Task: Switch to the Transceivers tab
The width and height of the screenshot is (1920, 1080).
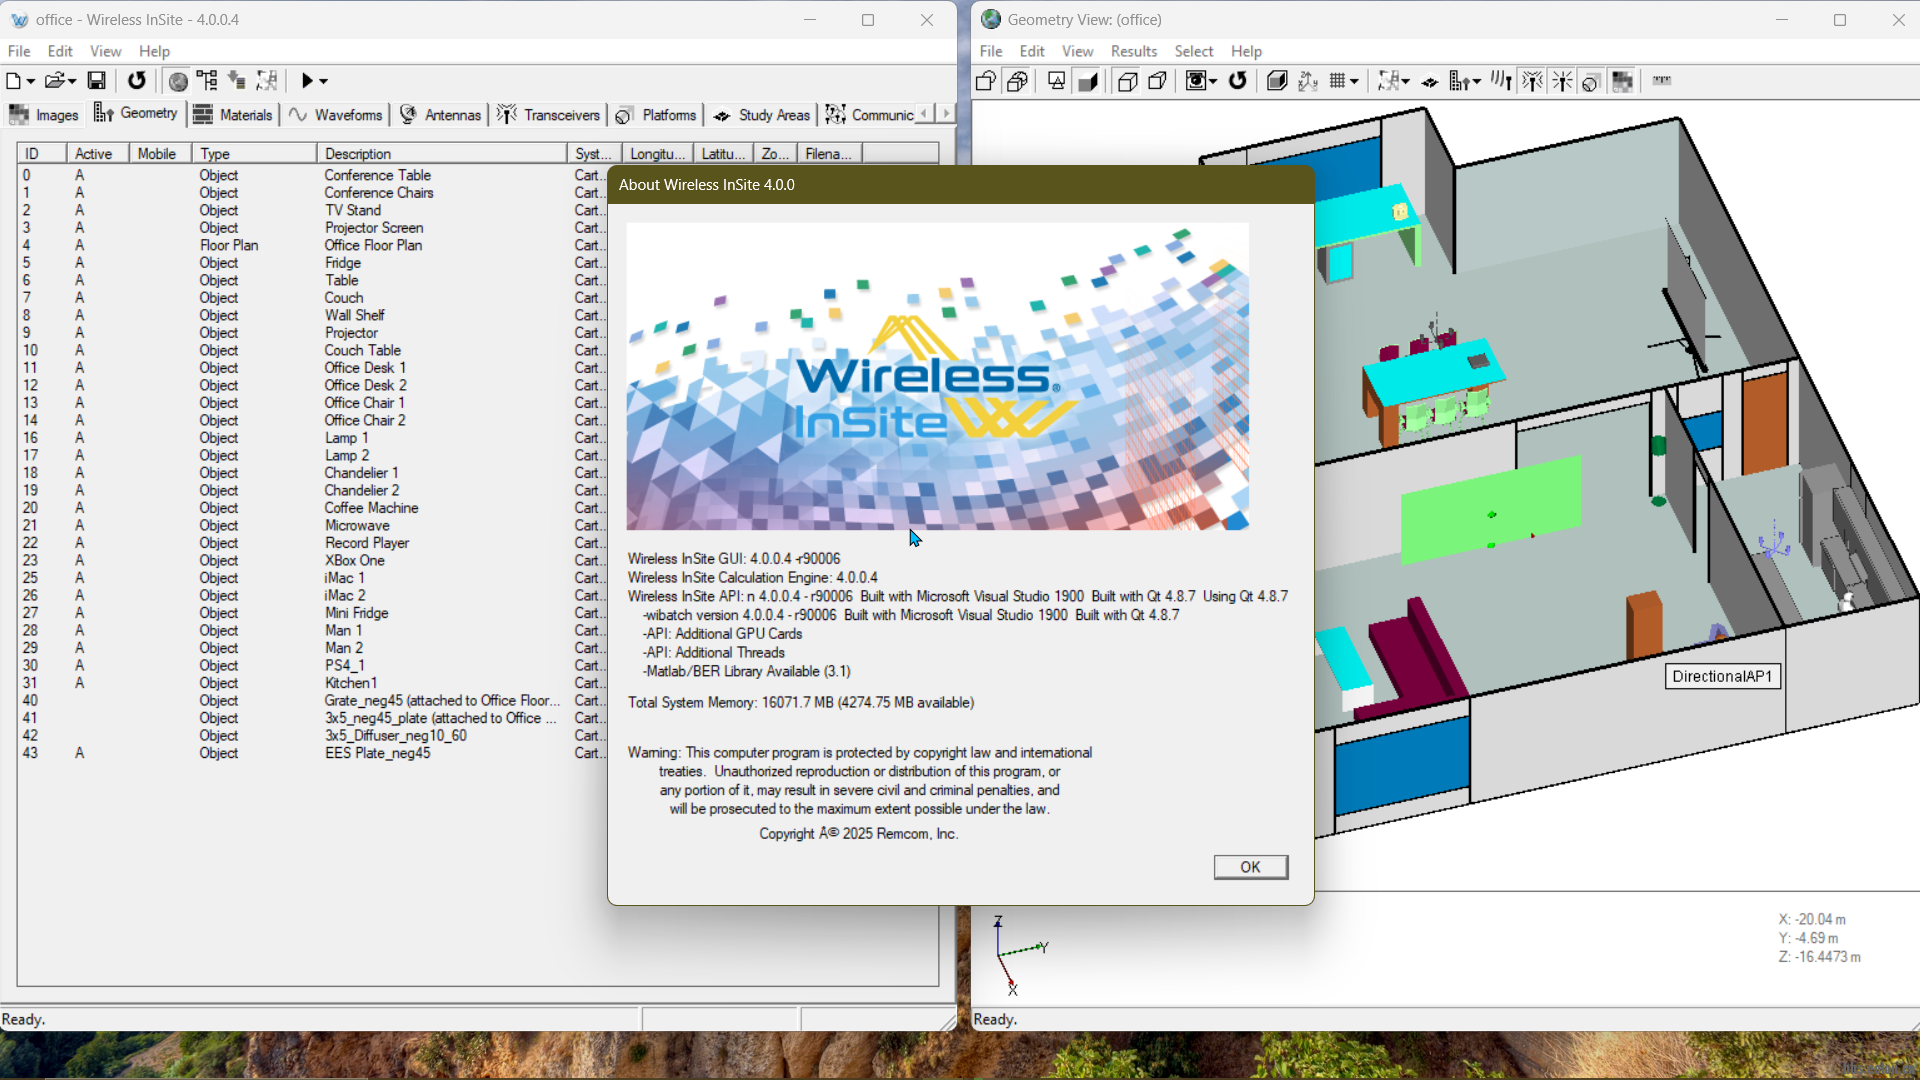Action: point(549,115)
